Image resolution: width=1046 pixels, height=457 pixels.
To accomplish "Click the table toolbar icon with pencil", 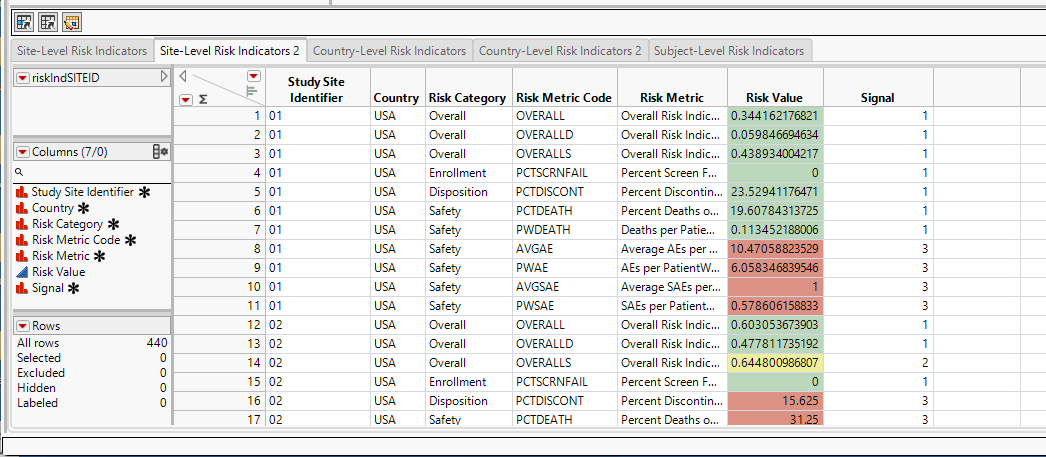I will click(72, 21).
